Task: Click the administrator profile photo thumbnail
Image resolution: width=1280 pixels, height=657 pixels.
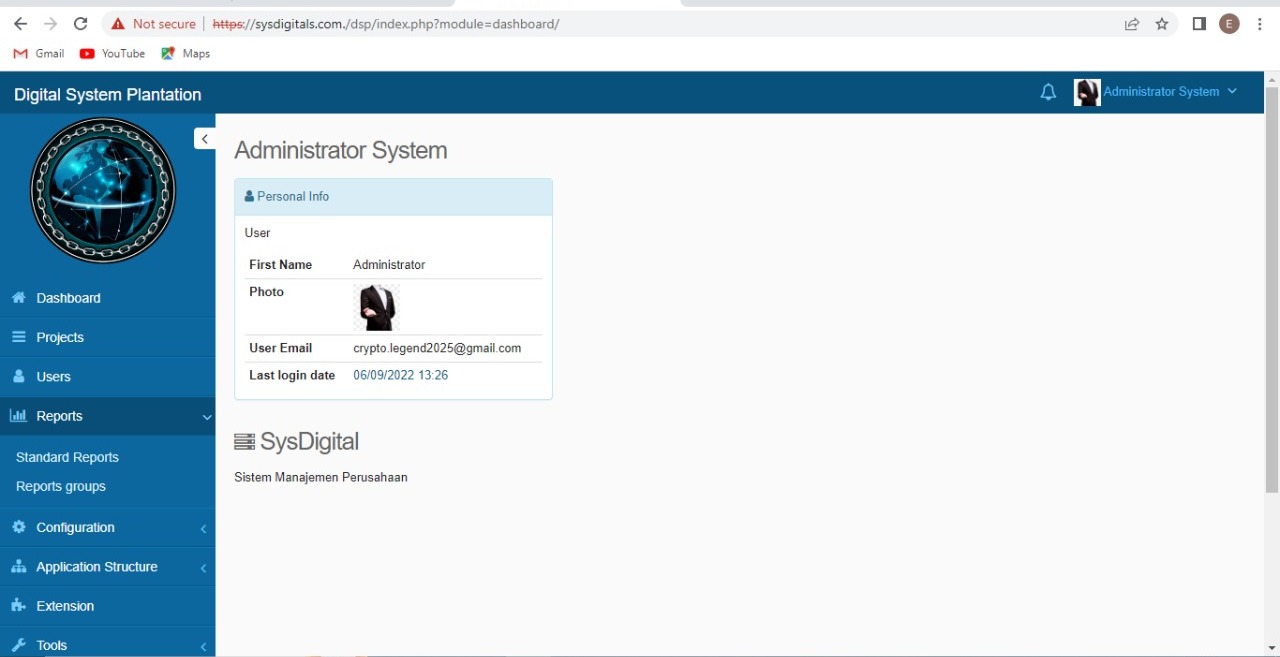Action: pyautogui.click(x=376, y=307)
